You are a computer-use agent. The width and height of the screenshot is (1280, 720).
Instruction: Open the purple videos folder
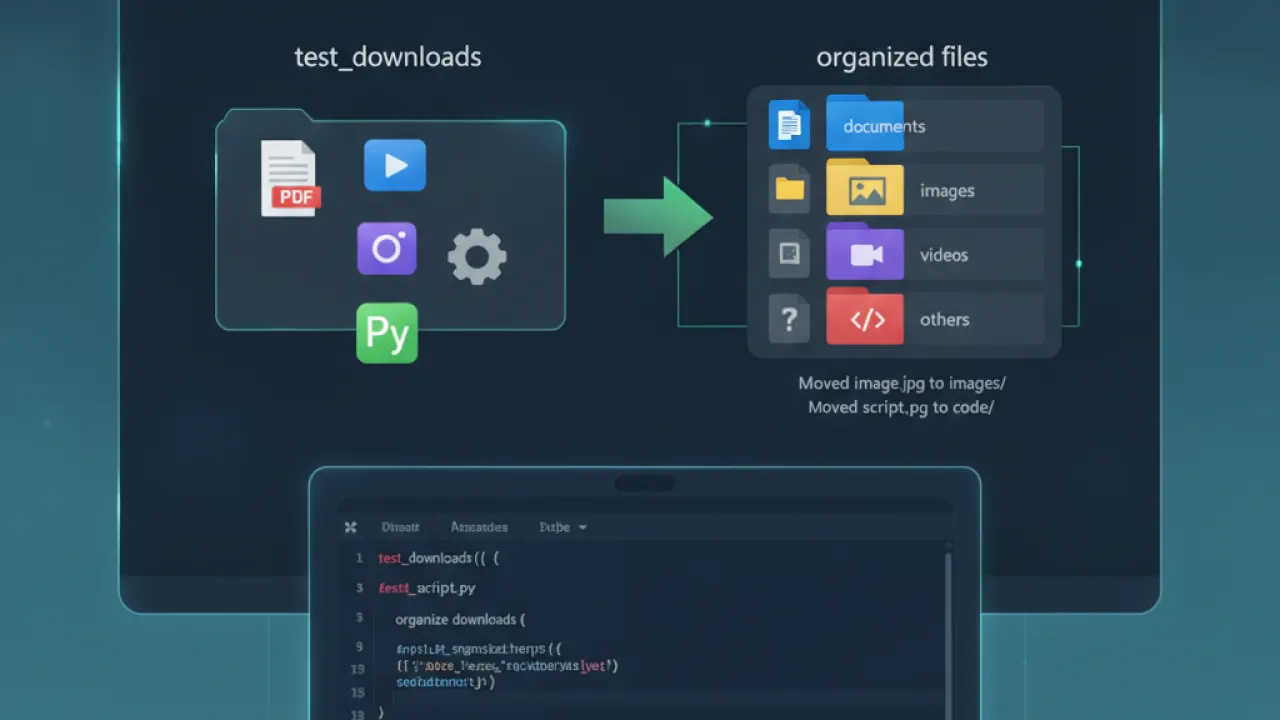tap(865, 252)
